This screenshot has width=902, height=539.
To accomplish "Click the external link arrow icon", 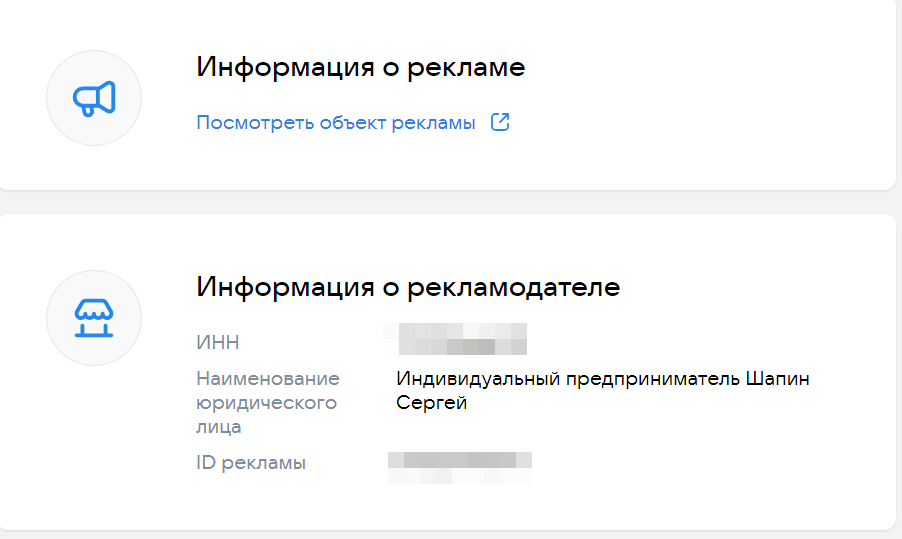I will 500,123.
